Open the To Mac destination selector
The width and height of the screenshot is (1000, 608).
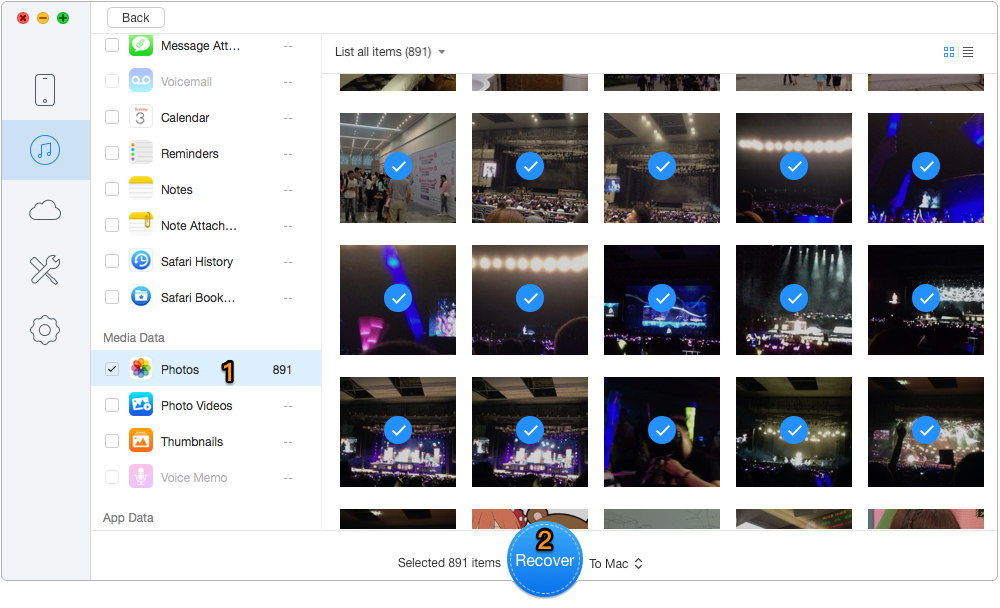pyautogui.click(x=616, y=564)
